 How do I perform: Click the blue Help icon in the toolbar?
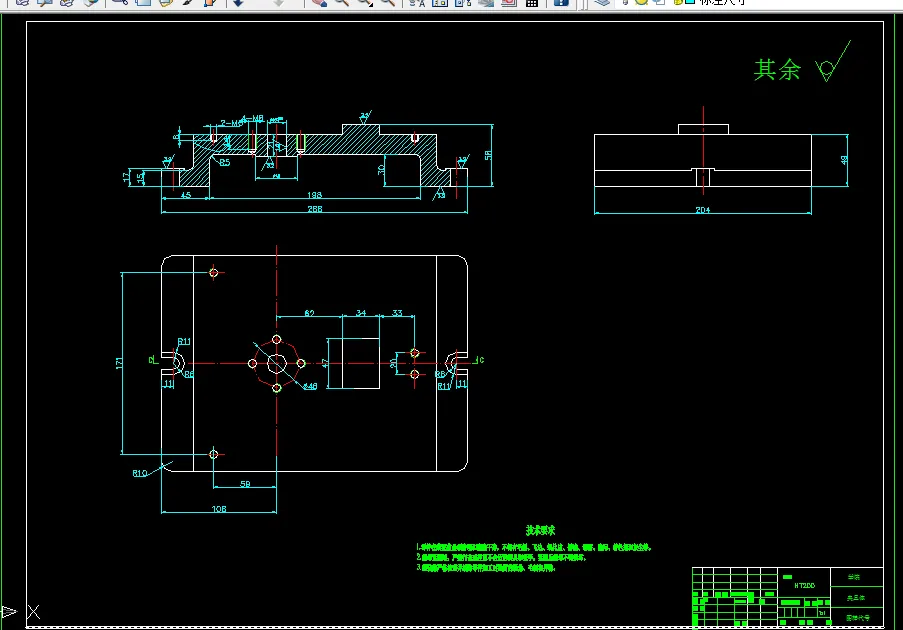561,2
